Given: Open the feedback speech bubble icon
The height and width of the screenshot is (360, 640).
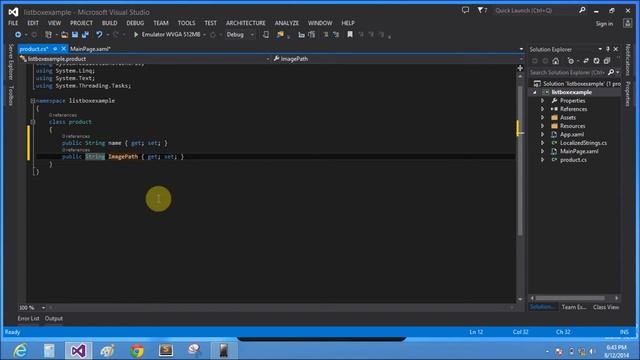Looking at the screenshot, I should (x=465, y=10).
